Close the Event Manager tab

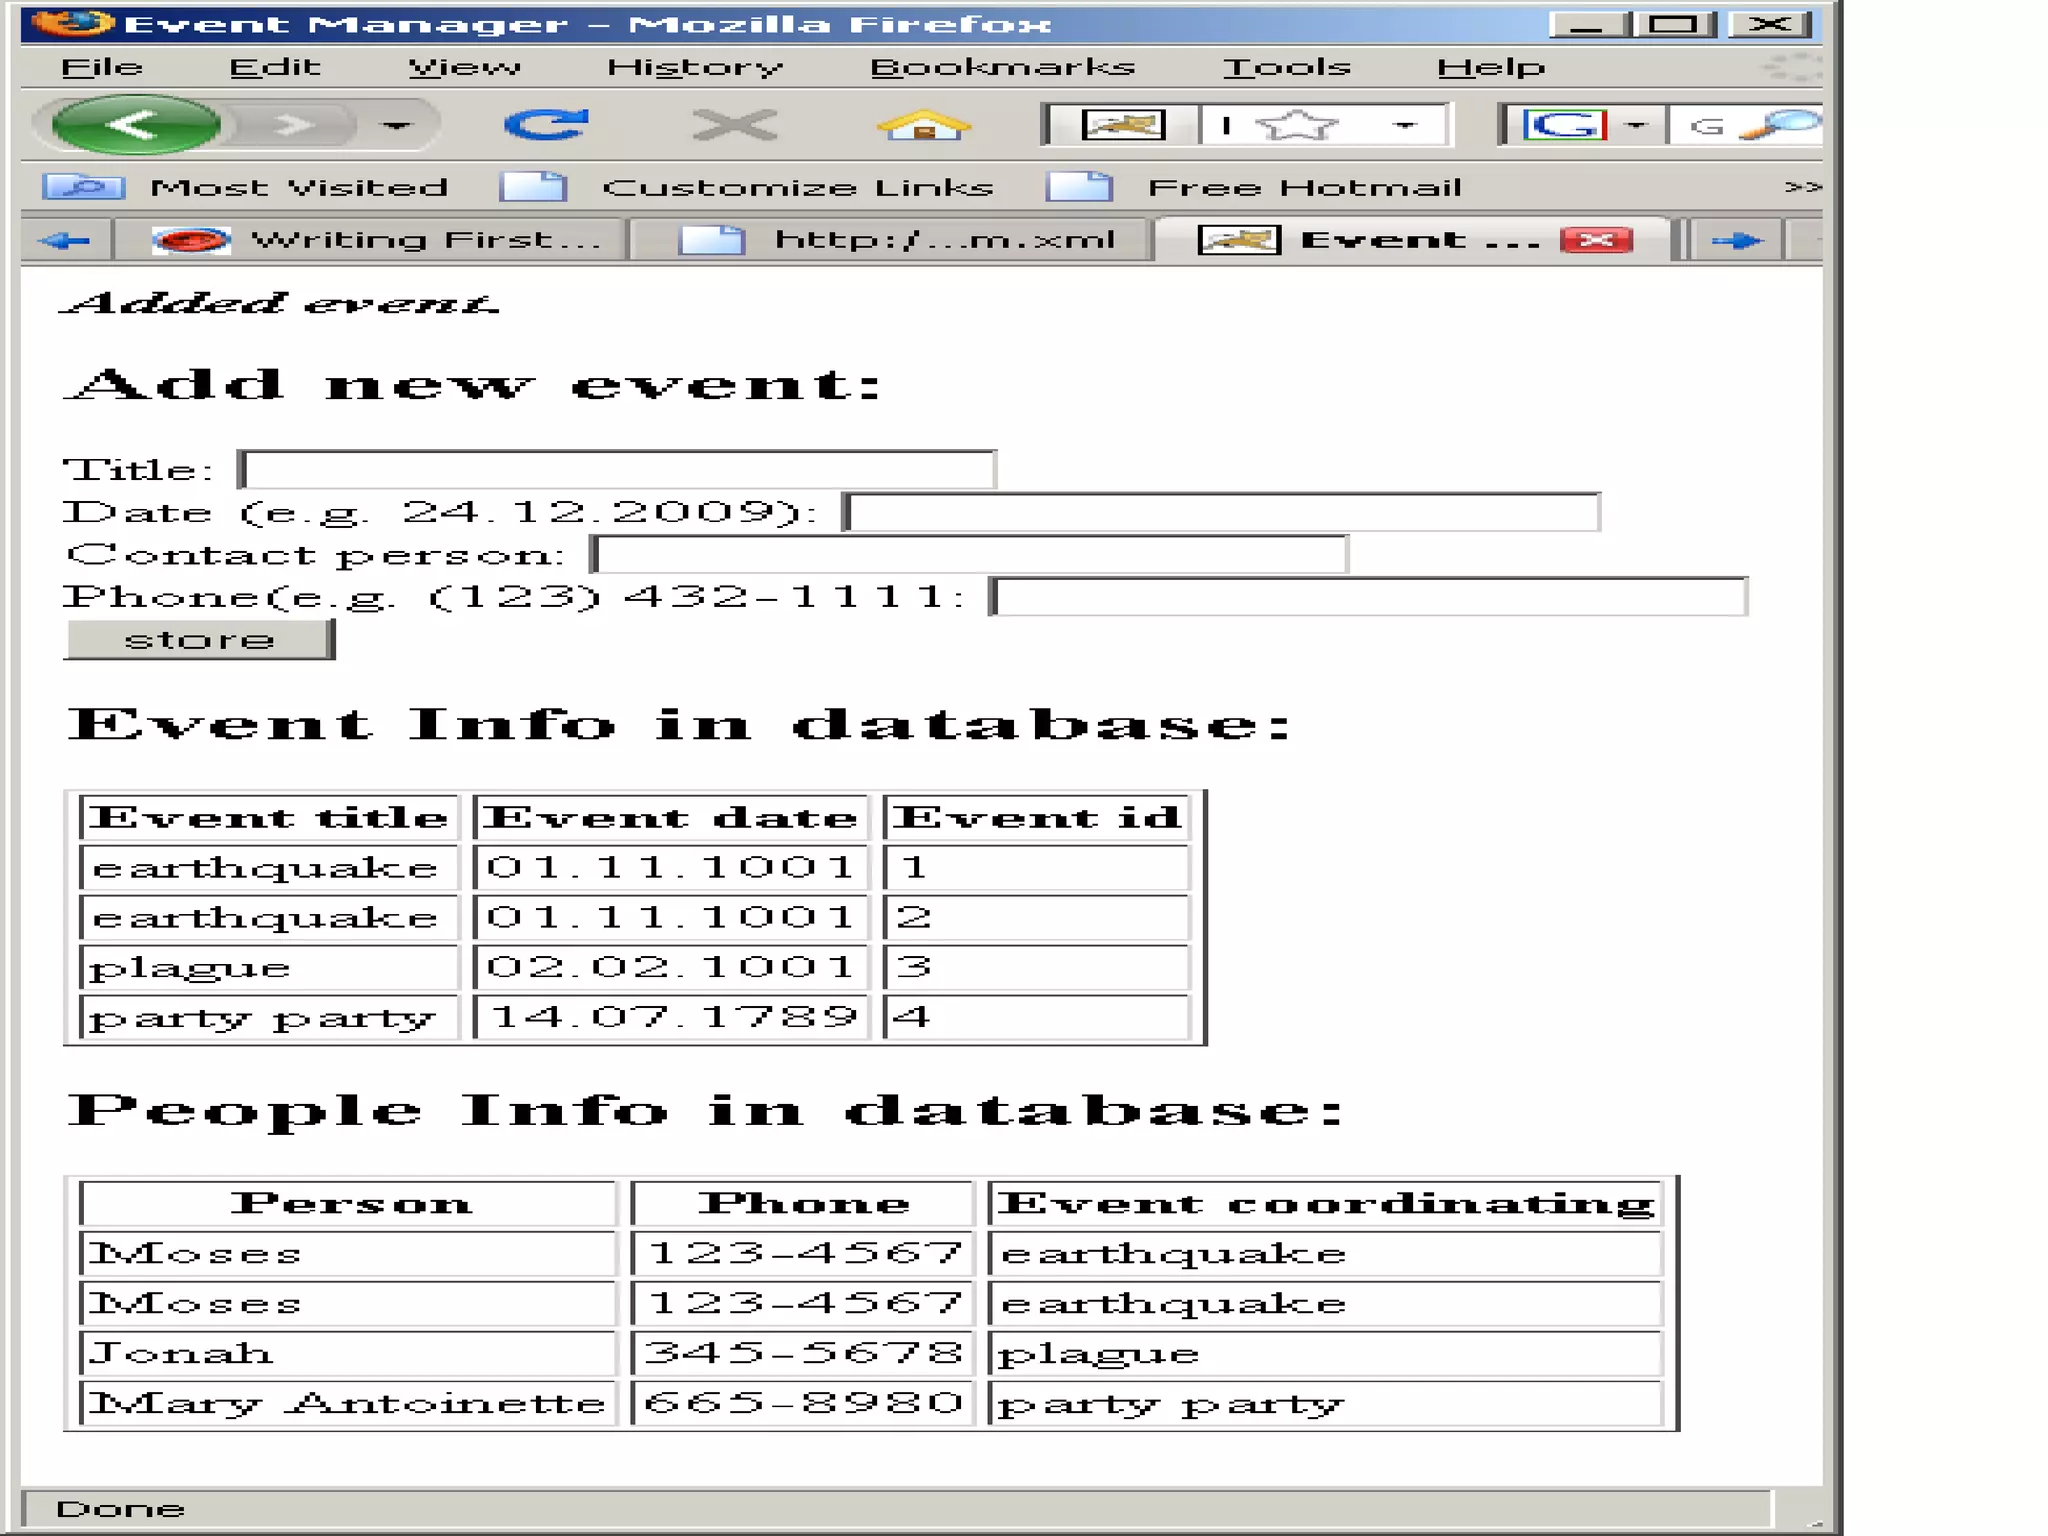tap(1595, 240)
